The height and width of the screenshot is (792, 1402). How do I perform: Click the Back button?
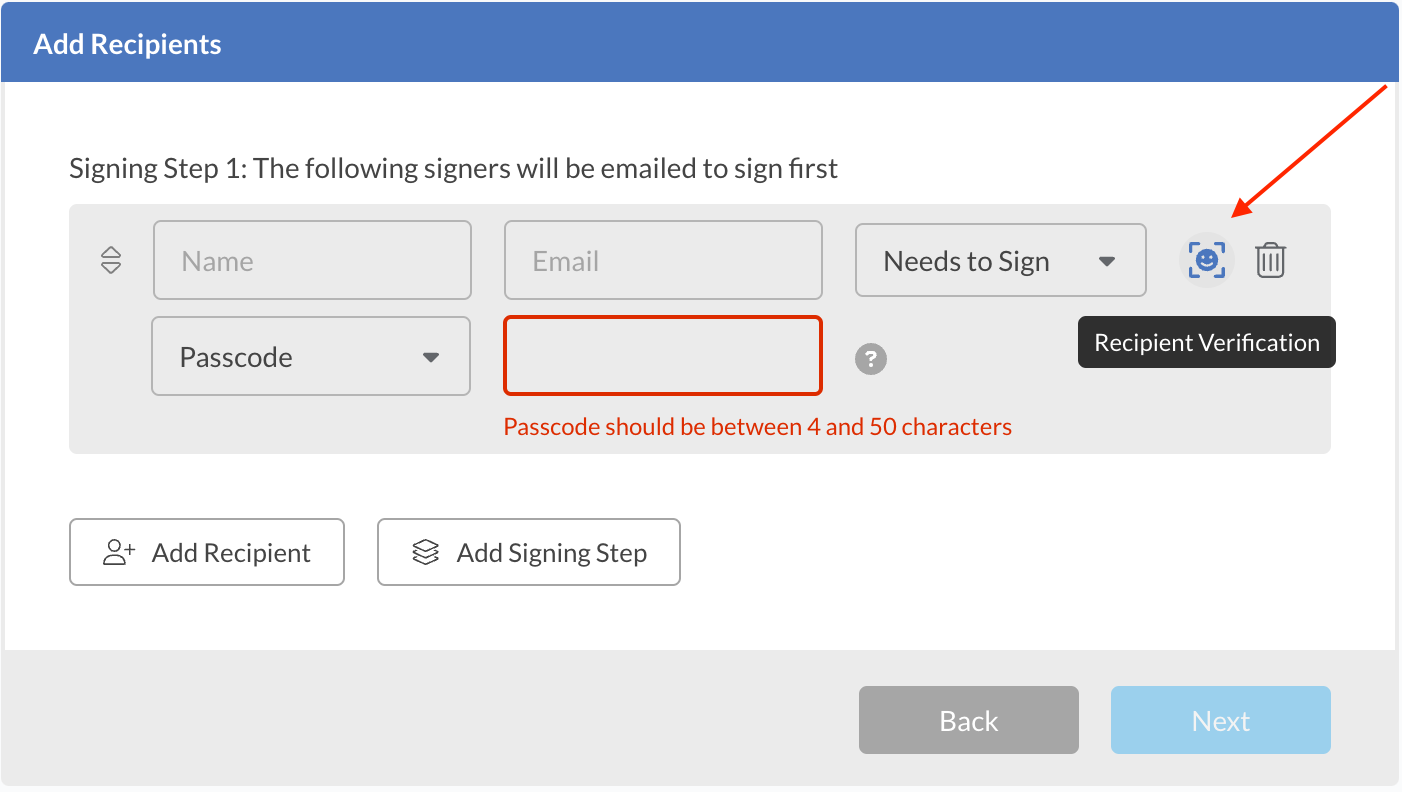(968, 719)
